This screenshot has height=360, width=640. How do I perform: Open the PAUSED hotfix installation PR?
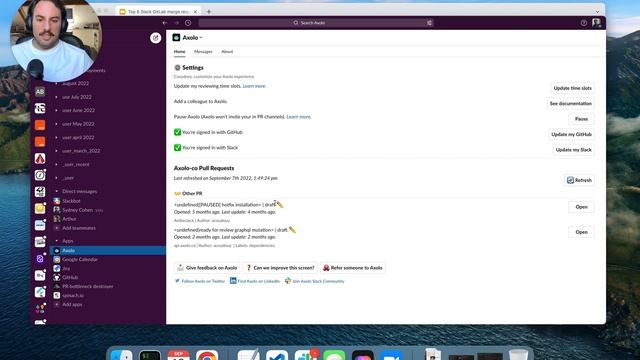pos(581,207)
